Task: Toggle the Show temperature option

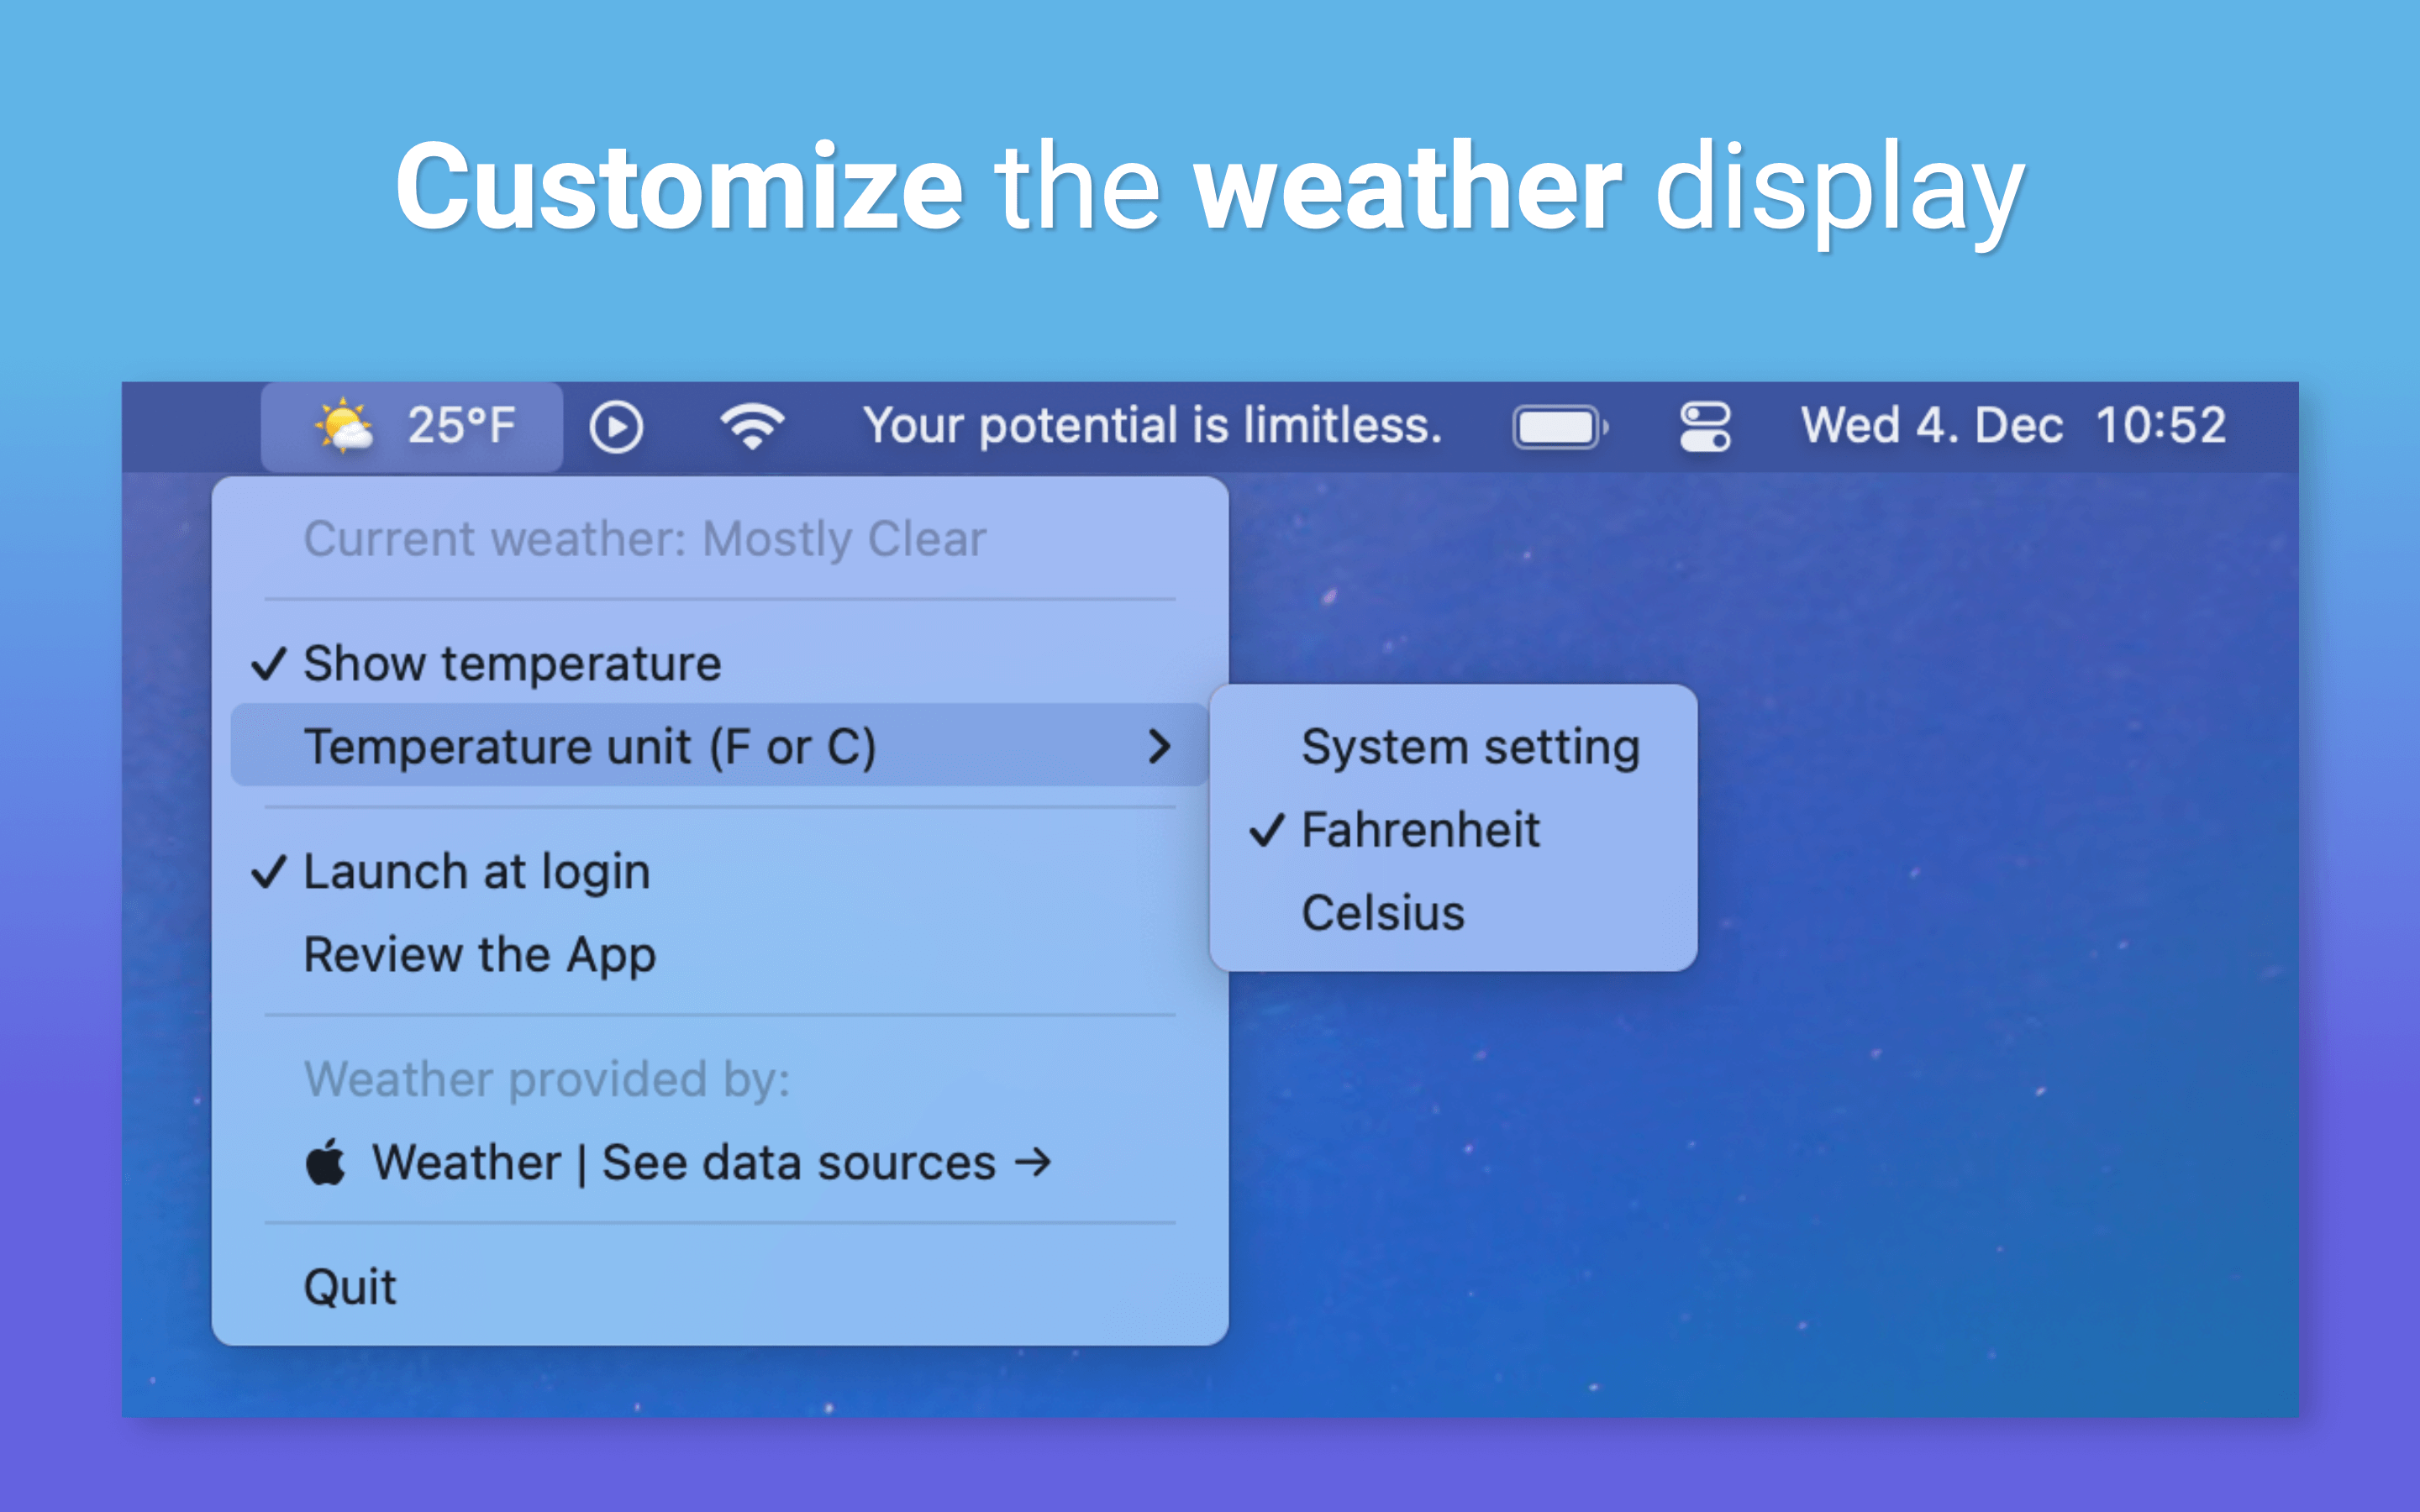Action: (x=511, y=664)
